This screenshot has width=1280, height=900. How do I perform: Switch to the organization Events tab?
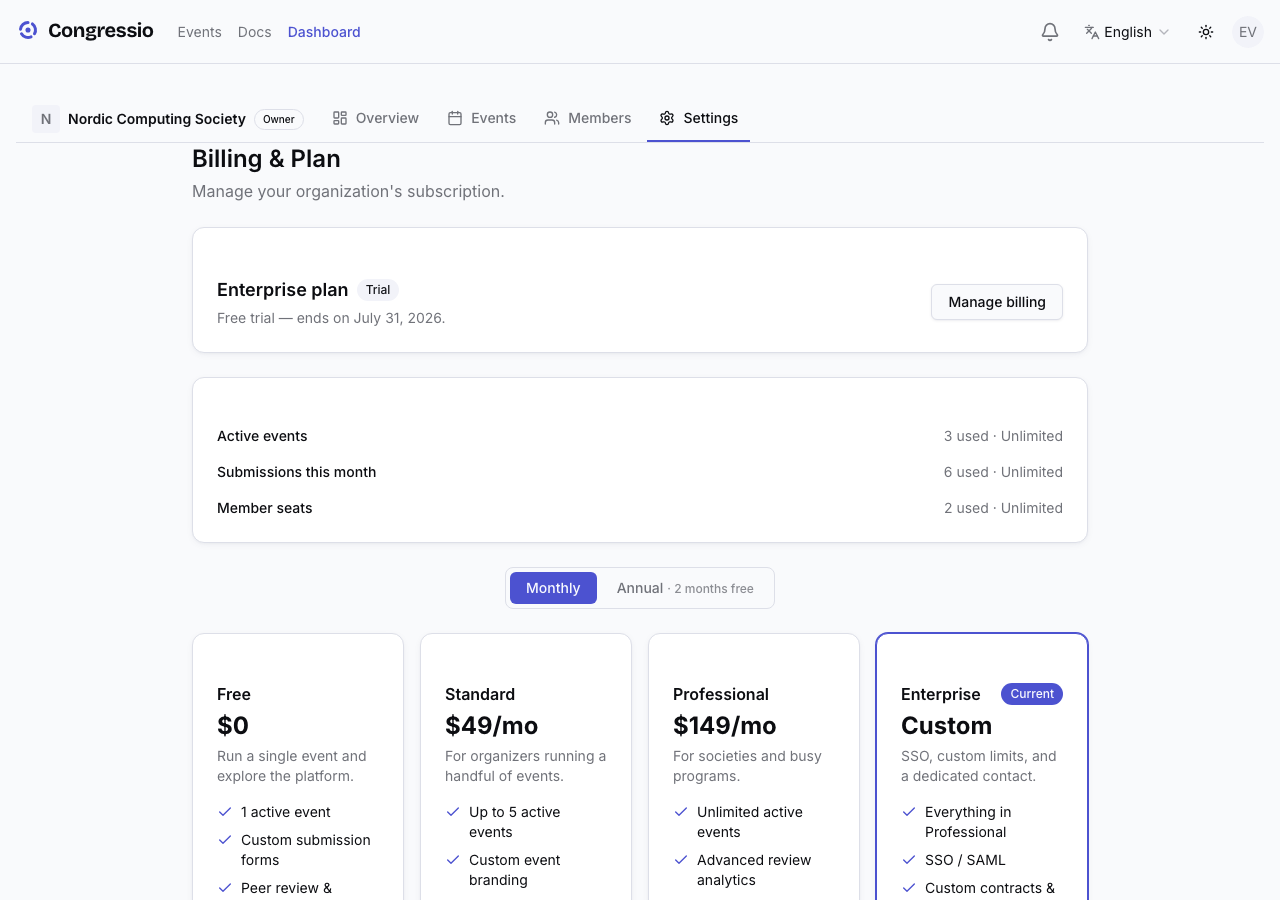tap(482, 118)
